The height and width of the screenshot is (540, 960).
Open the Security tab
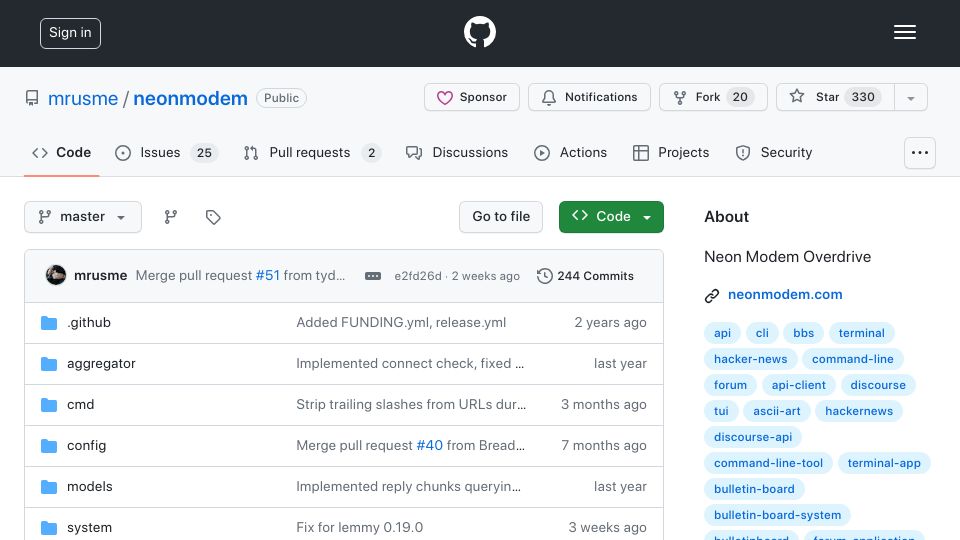click(x=773, y=152)
